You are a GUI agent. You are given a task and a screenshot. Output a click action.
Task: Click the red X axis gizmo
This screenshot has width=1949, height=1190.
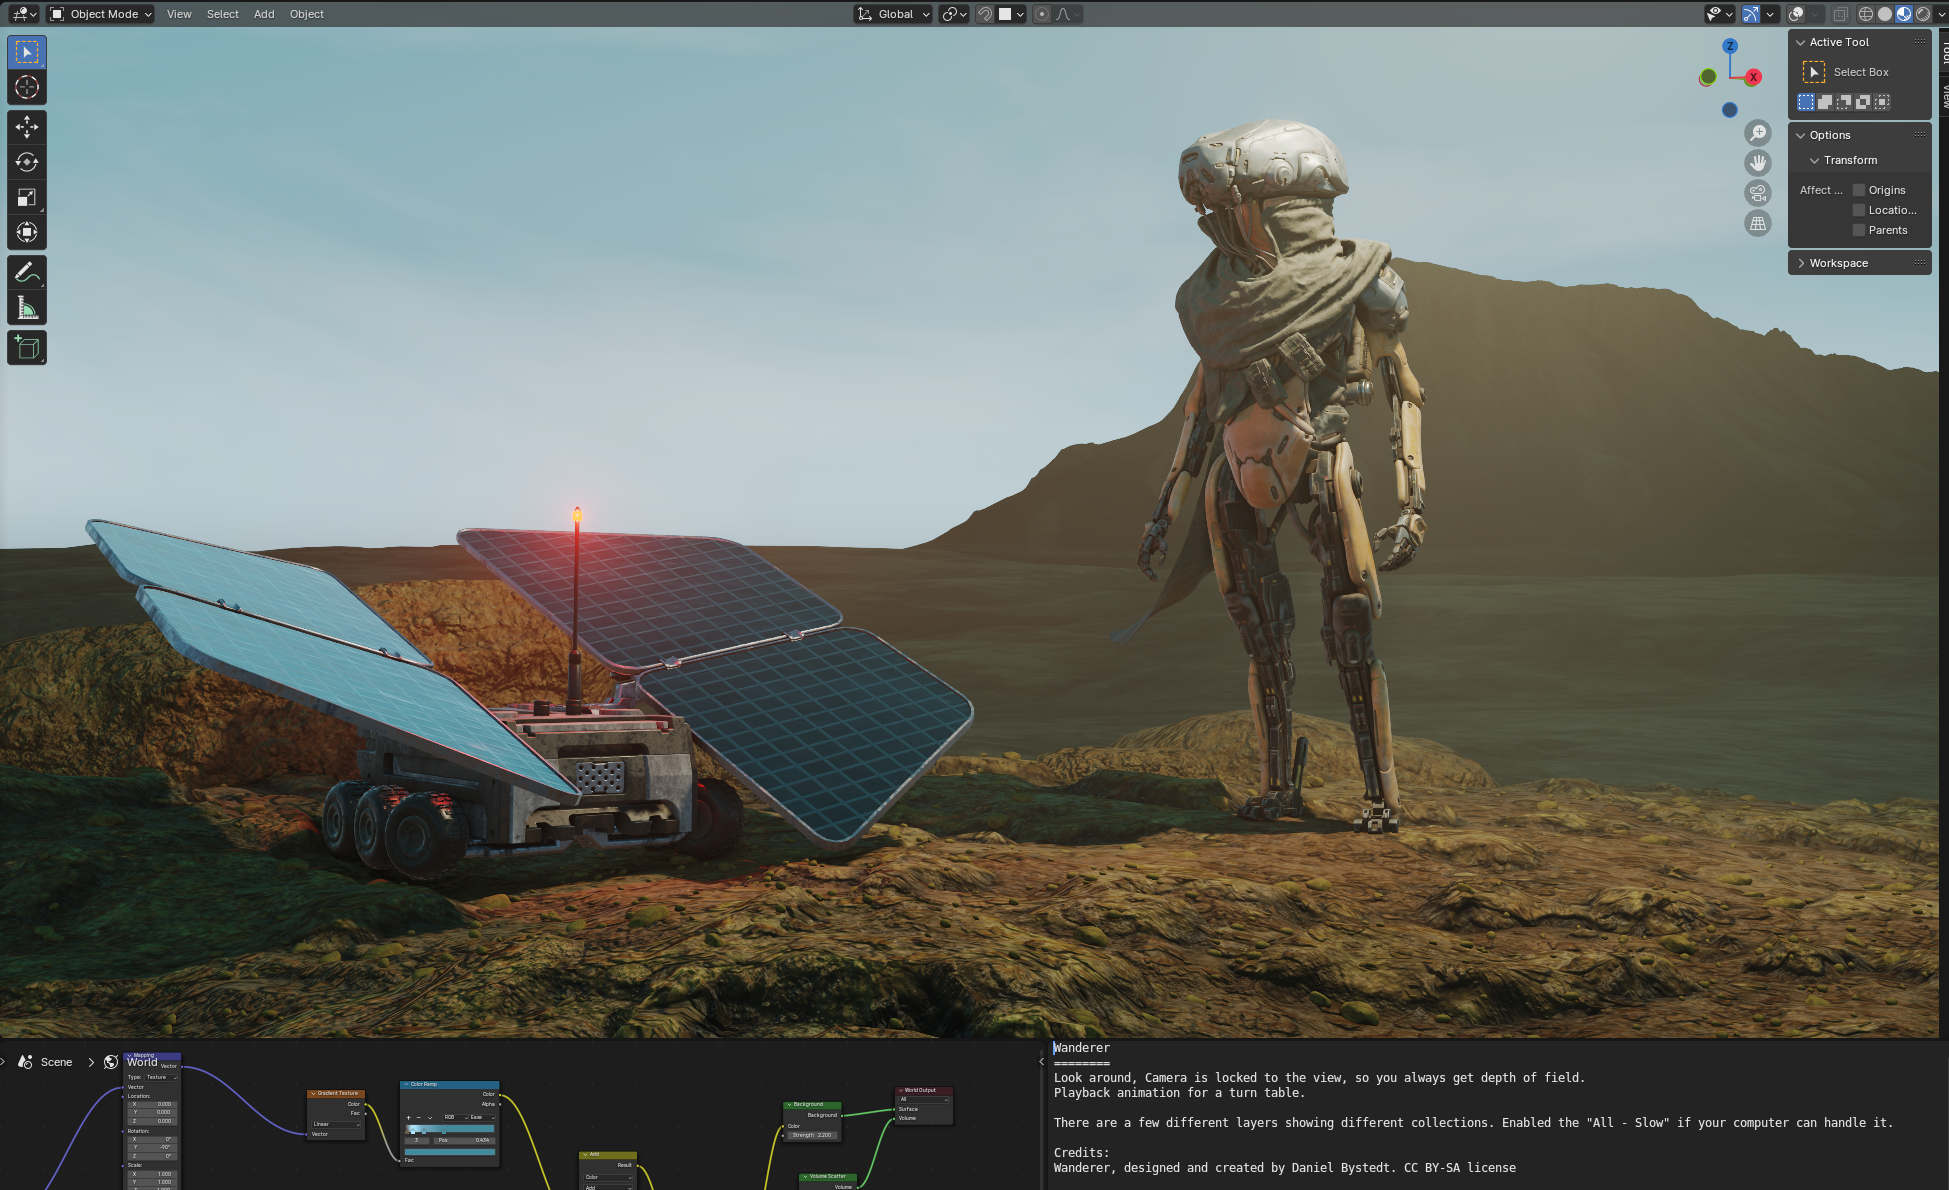click(1753, 77)
